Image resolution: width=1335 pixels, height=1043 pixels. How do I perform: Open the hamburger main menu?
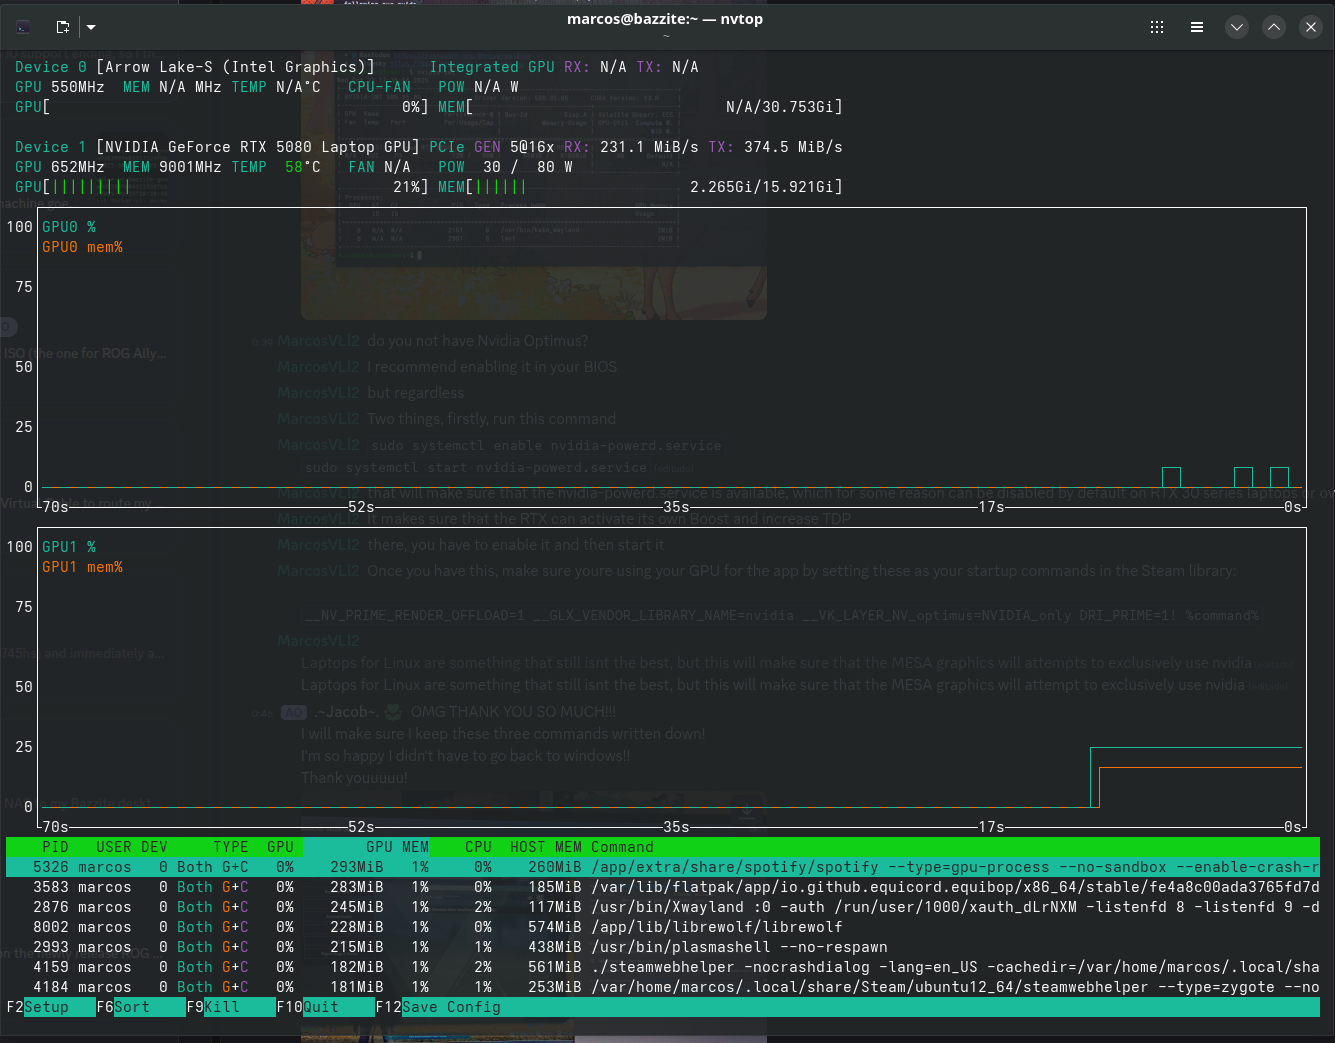(1197, 27)
